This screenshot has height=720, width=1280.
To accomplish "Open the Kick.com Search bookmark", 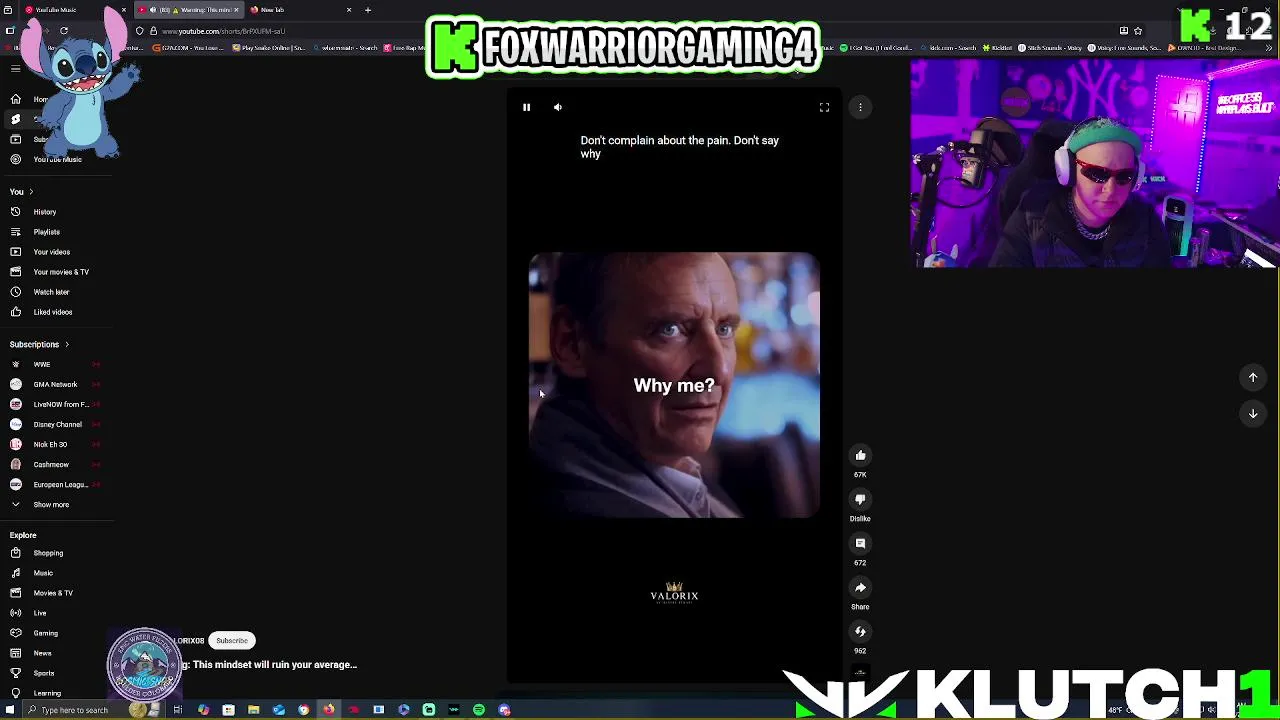I will pos(948,48).
